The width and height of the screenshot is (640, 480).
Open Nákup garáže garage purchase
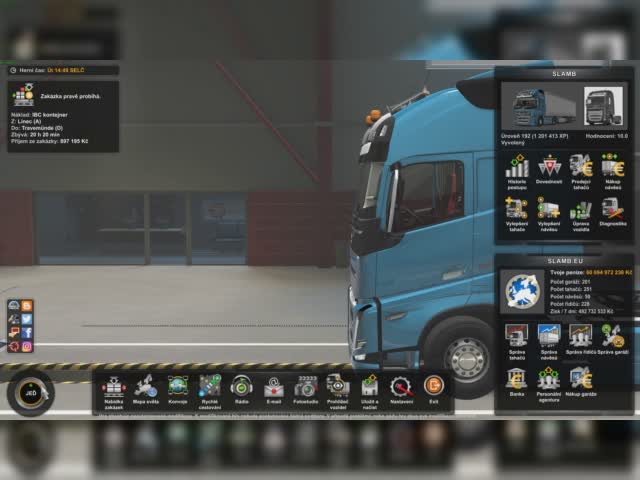(581, 382)
